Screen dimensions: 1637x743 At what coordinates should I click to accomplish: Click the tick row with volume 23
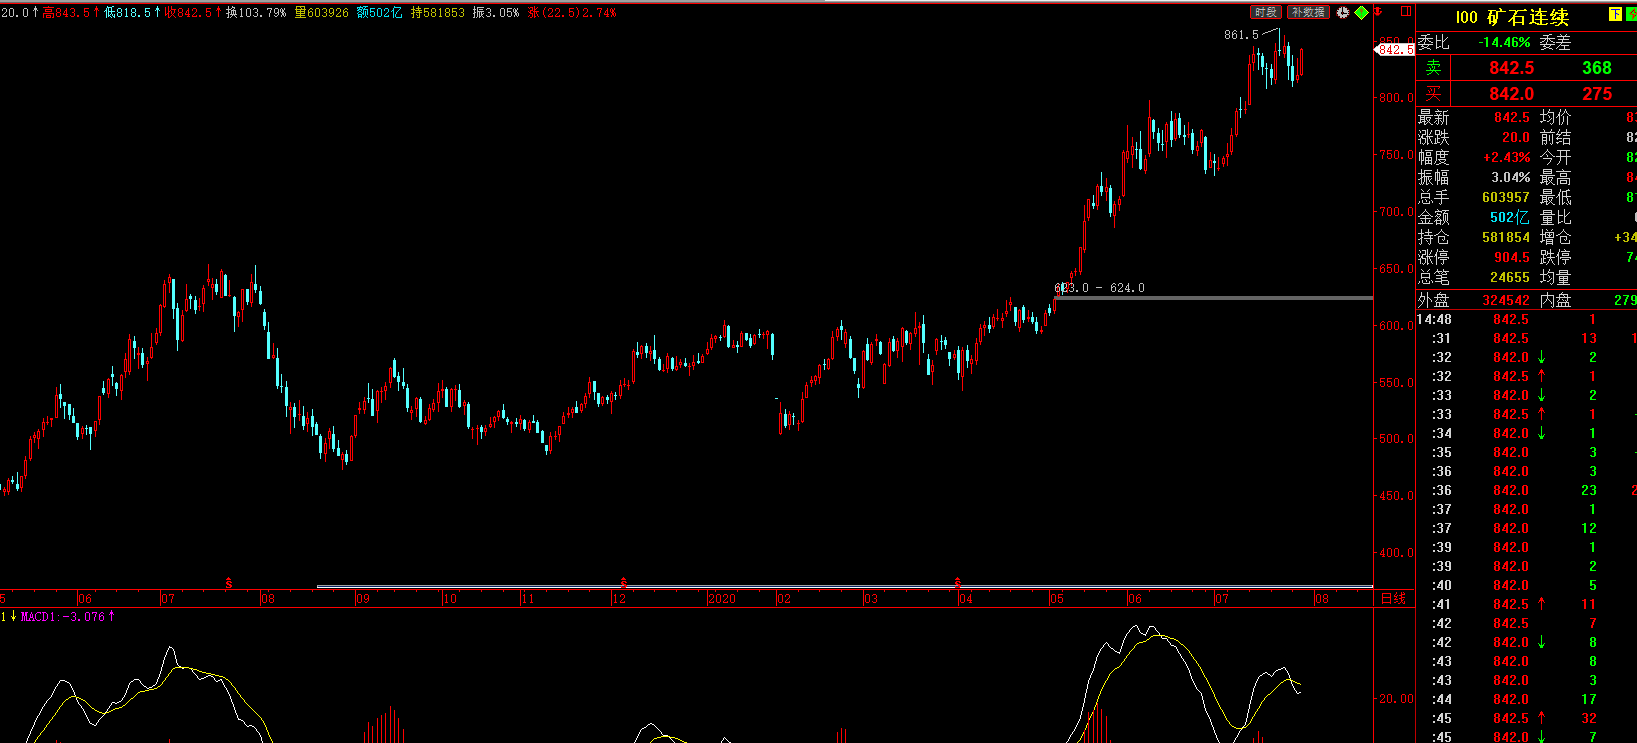(1526, 491)
